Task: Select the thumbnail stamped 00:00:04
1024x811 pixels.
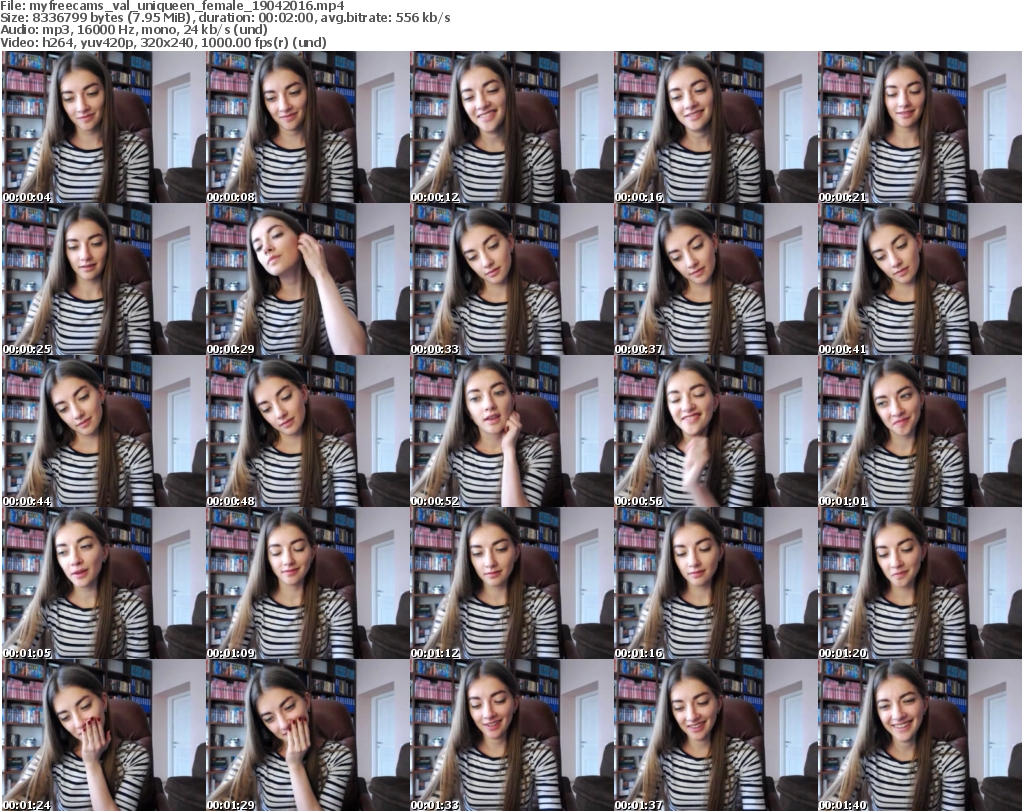Action: [104, 127]
